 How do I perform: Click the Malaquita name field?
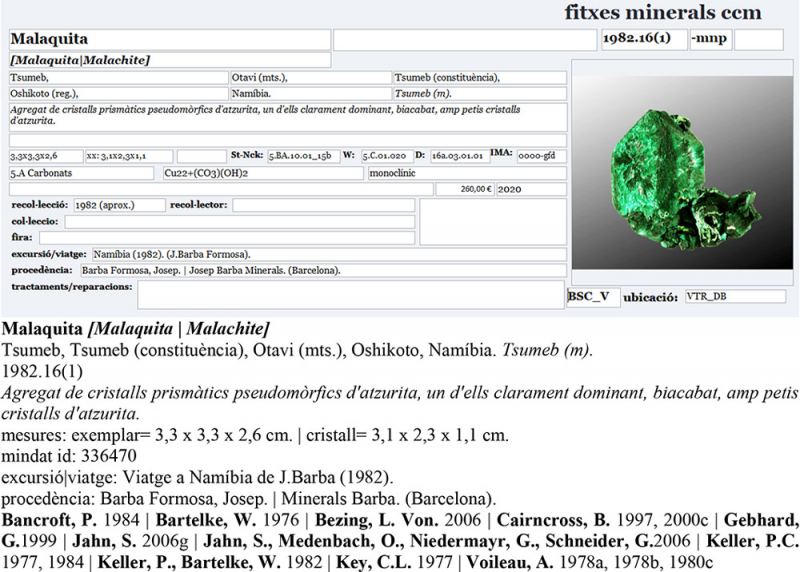point(168,39)
